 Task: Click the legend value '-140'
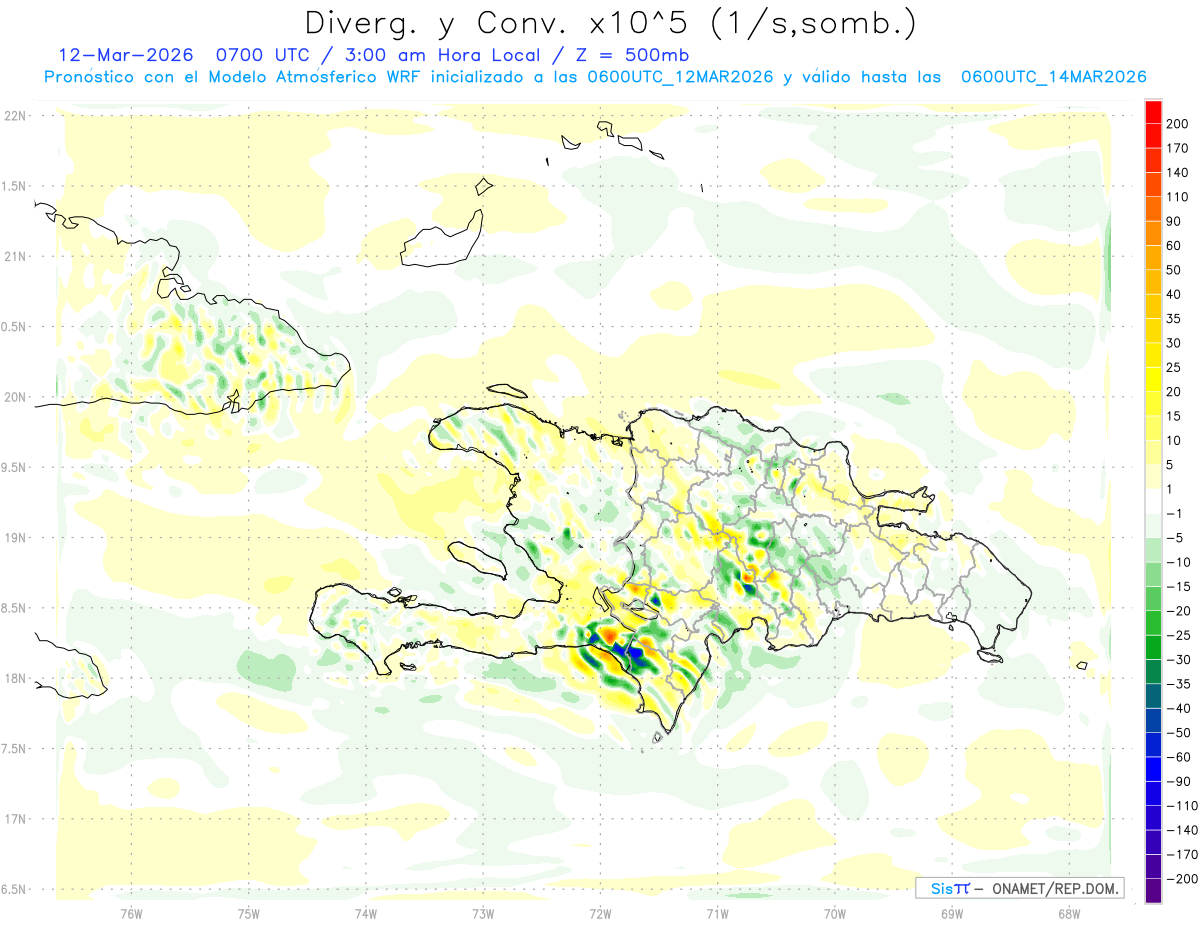(1181, 830)
